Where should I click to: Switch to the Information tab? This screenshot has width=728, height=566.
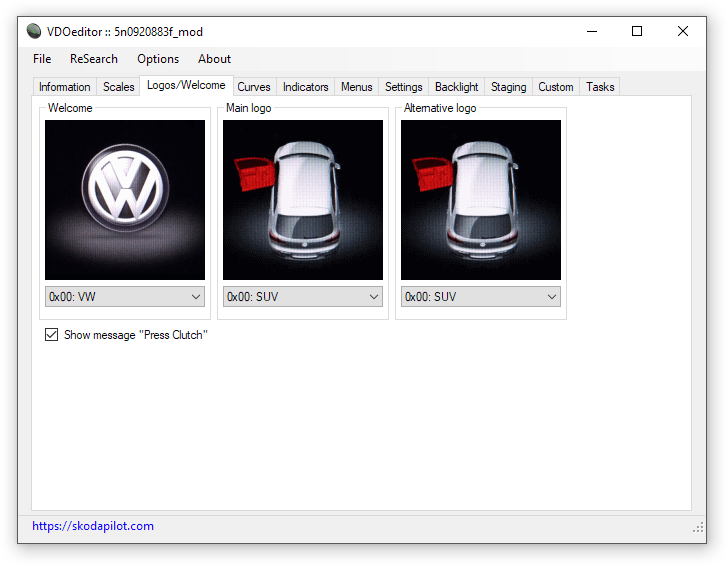click(65, 87)
